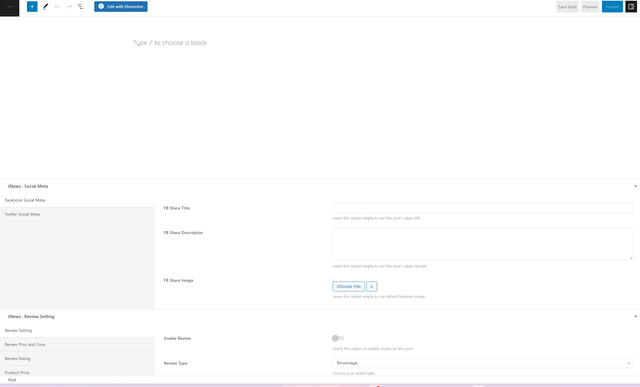Select the Review Setting tab
640x387 pixels.
pyautogui.click(x=77, y=330)
